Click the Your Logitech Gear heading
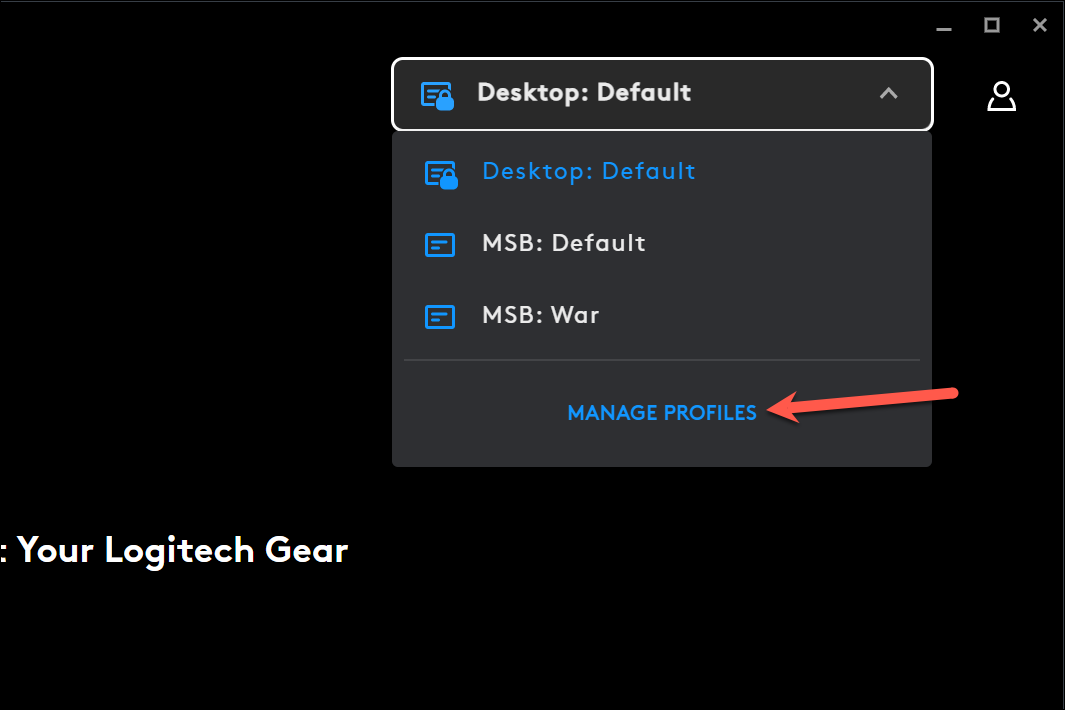The image size is (1065, 710). click(x=174, y=550)
